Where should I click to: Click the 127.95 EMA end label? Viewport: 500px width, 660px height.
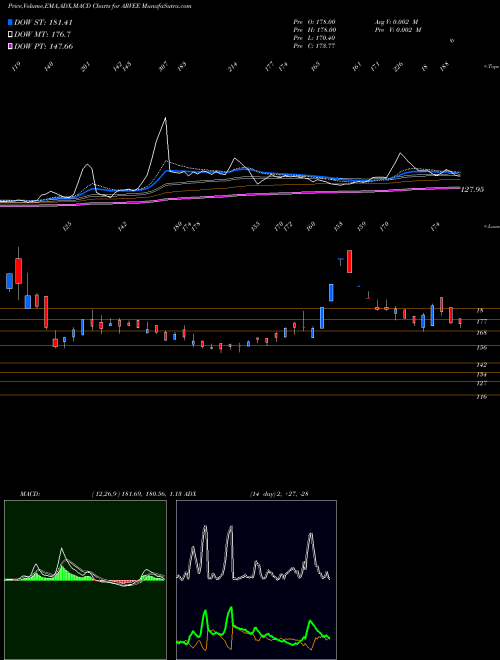click(473, 190)
